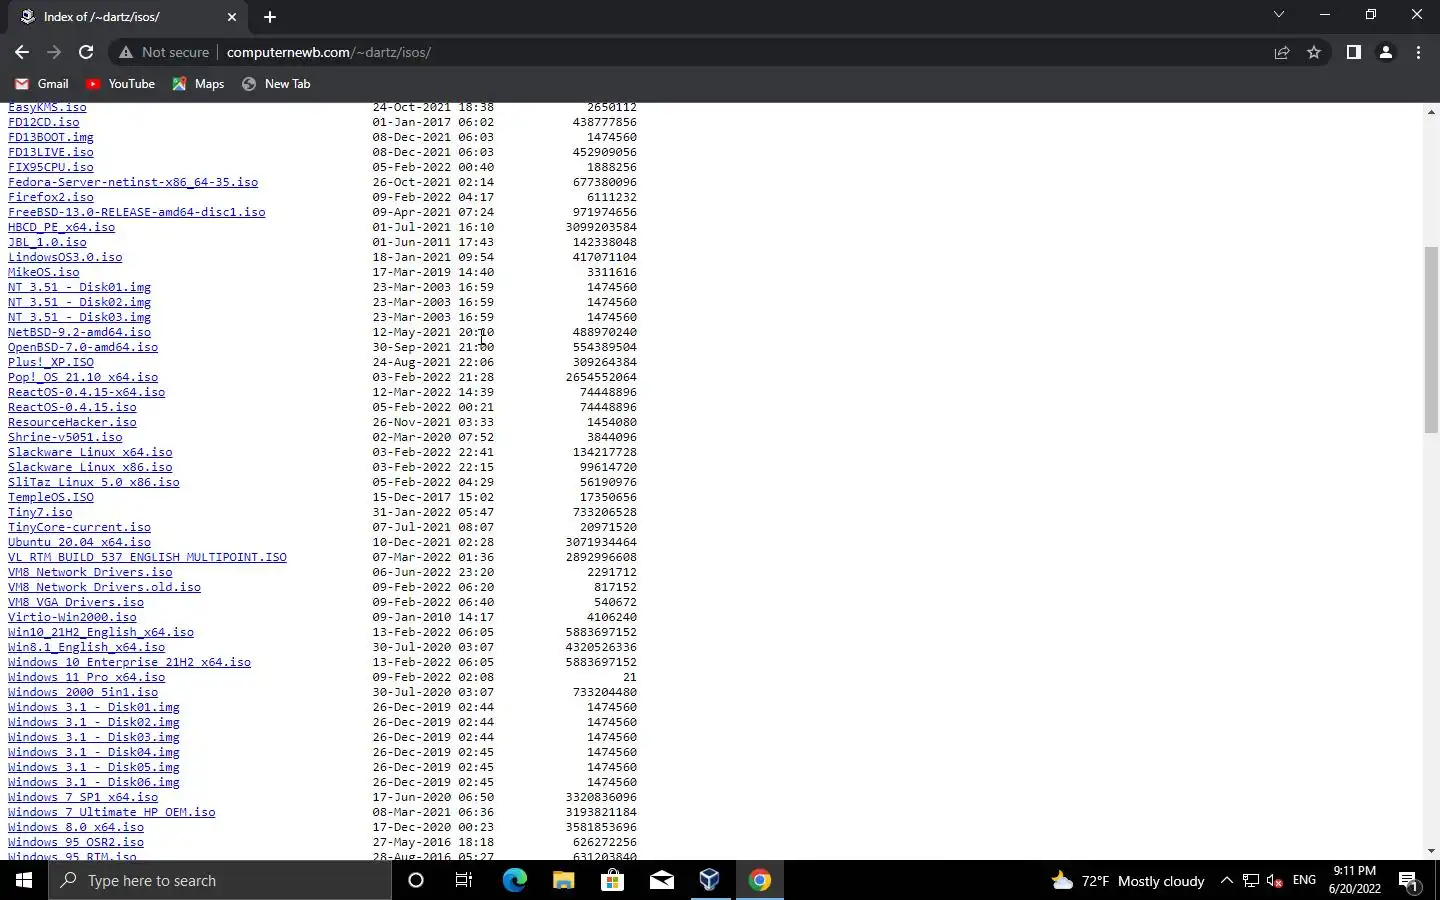
Task: Select the file size 5883697152 of Win10_21H2_English_x64.iso
Action: coord(601,632)
